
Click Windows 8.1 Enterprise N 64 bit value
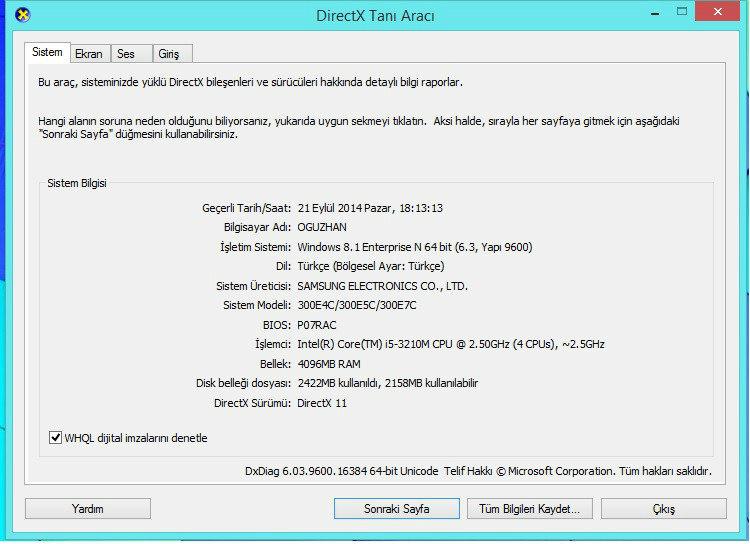tap(415, 247)
